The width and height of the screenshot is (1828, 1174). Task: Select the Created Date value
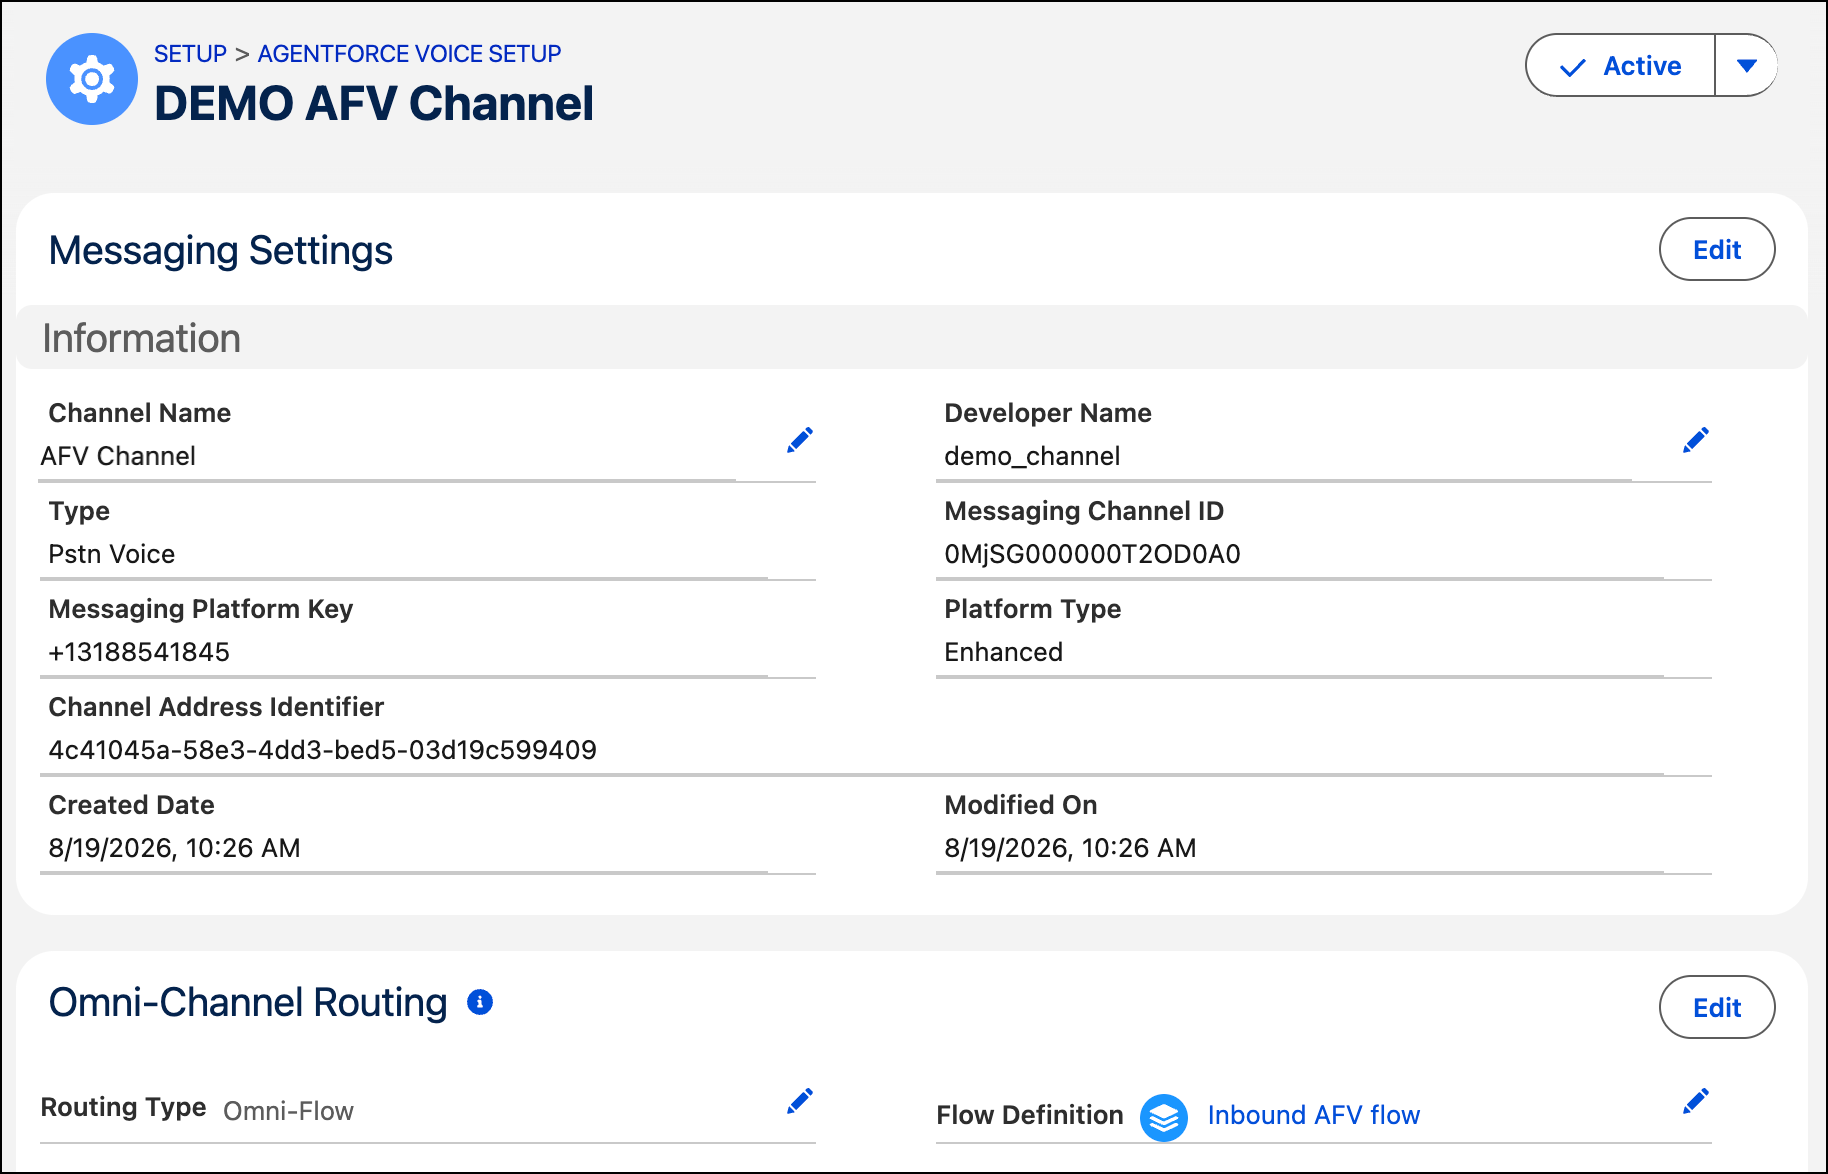pos(175,848)
